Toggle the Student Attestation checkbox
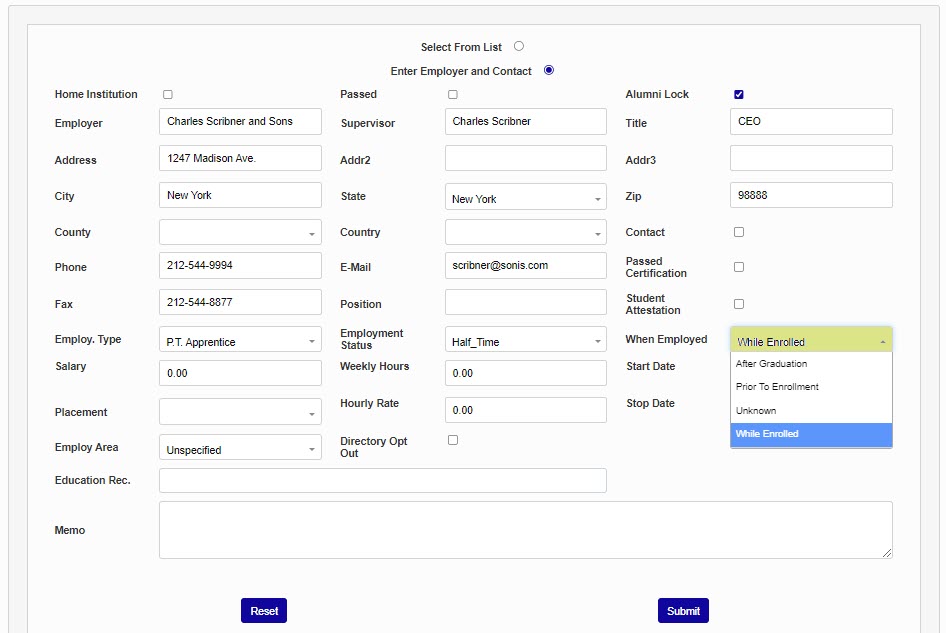The image size is (946, 633). coord(739,304)
